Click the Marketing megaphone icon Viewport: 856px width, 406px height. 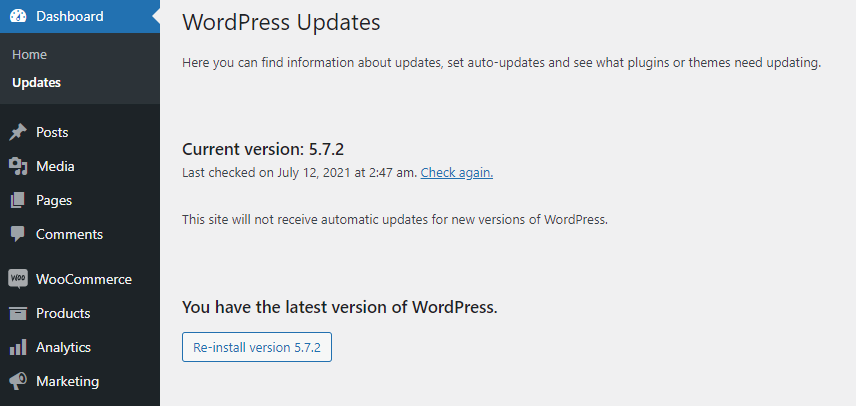coord(18,381)
